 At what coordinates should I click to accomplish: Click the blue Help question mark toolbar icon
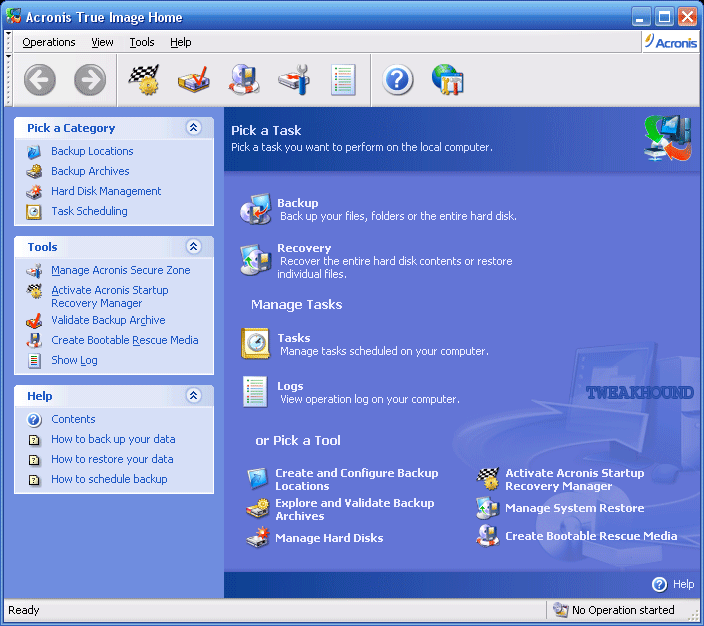coord(398,80)
